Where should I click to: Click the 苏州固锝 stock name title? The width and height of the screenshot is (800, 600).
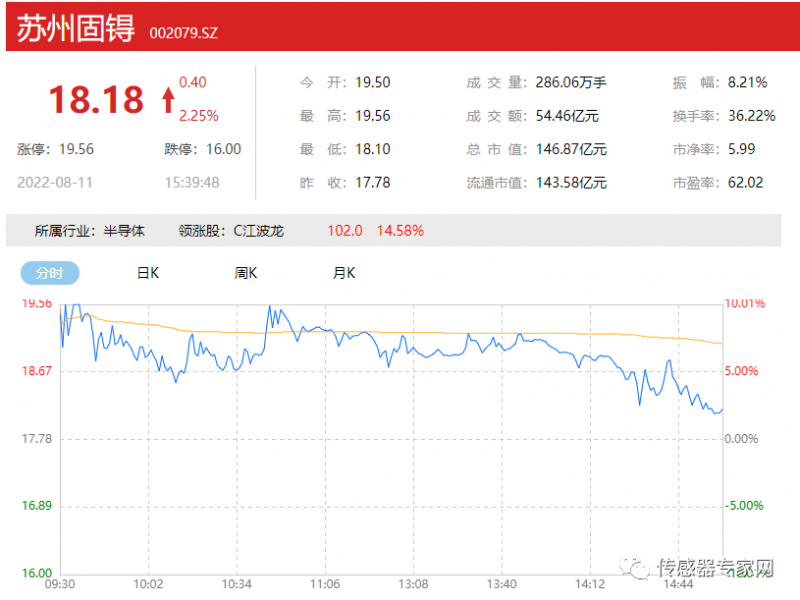point(76,29)
